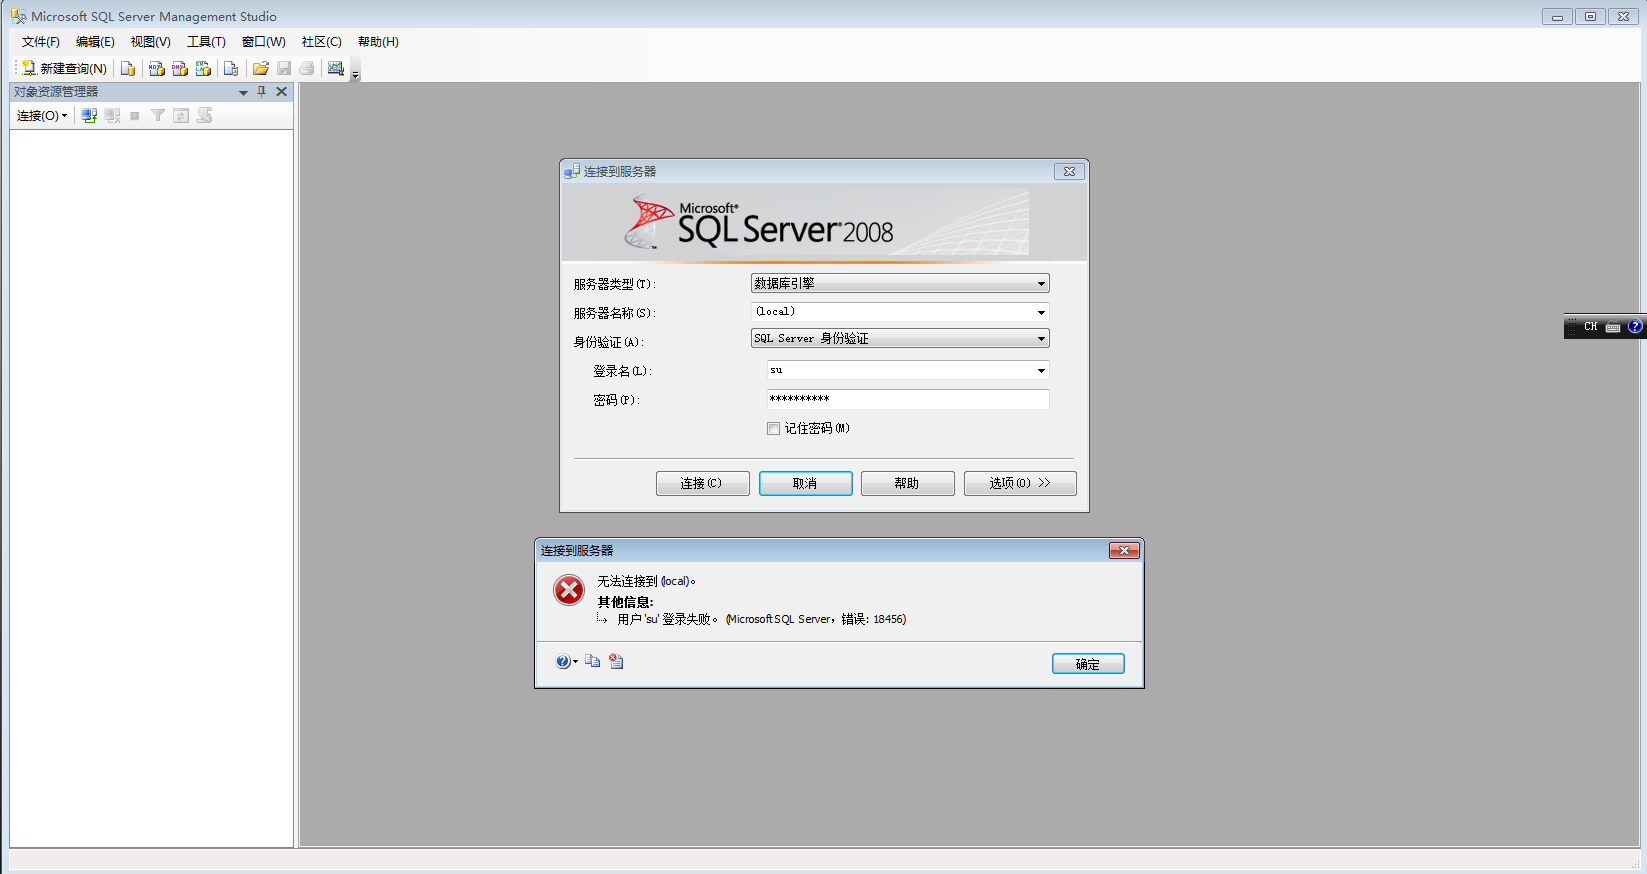Click the 取消 button
Screen dimensions: 1647x874
coord(805,483)
